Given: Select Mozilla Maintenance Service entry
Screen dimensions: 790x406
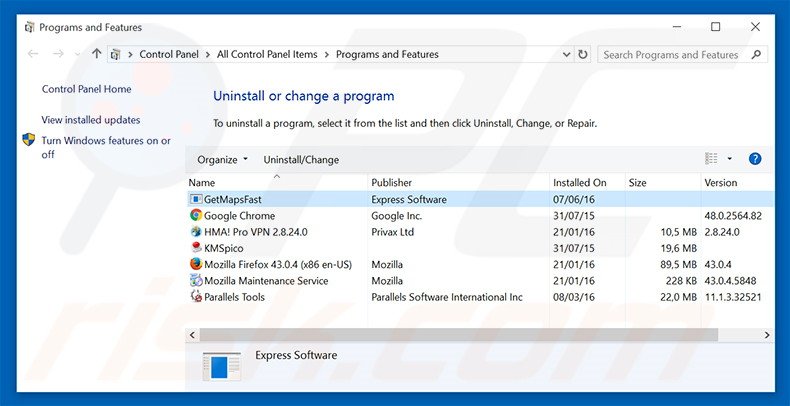Looking at the screenshot, I should click(x=266, y=281).
